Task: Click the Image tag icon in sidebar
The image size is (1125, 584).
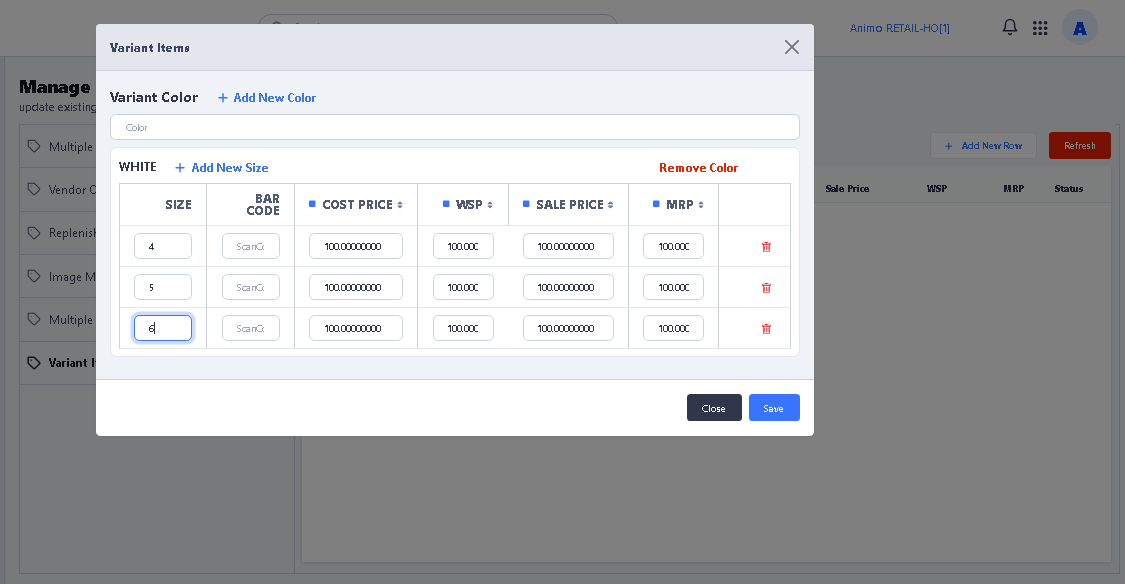Action: click(34, 276)
